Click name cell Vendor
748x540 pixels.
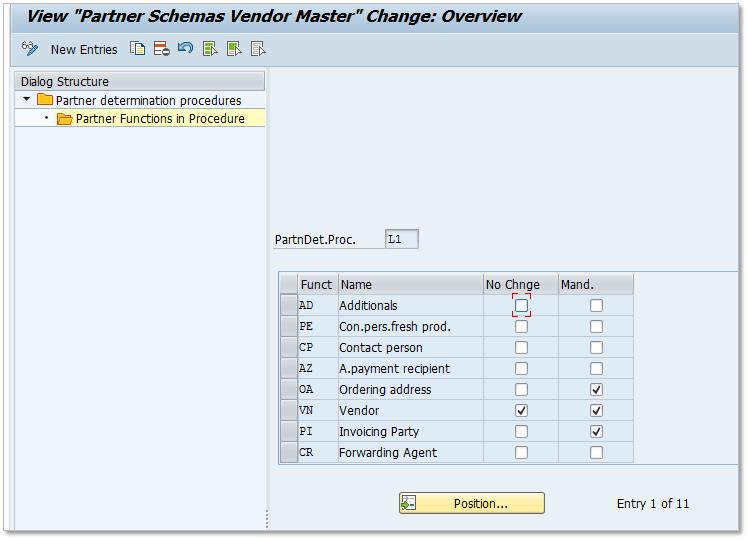[411, 410]
